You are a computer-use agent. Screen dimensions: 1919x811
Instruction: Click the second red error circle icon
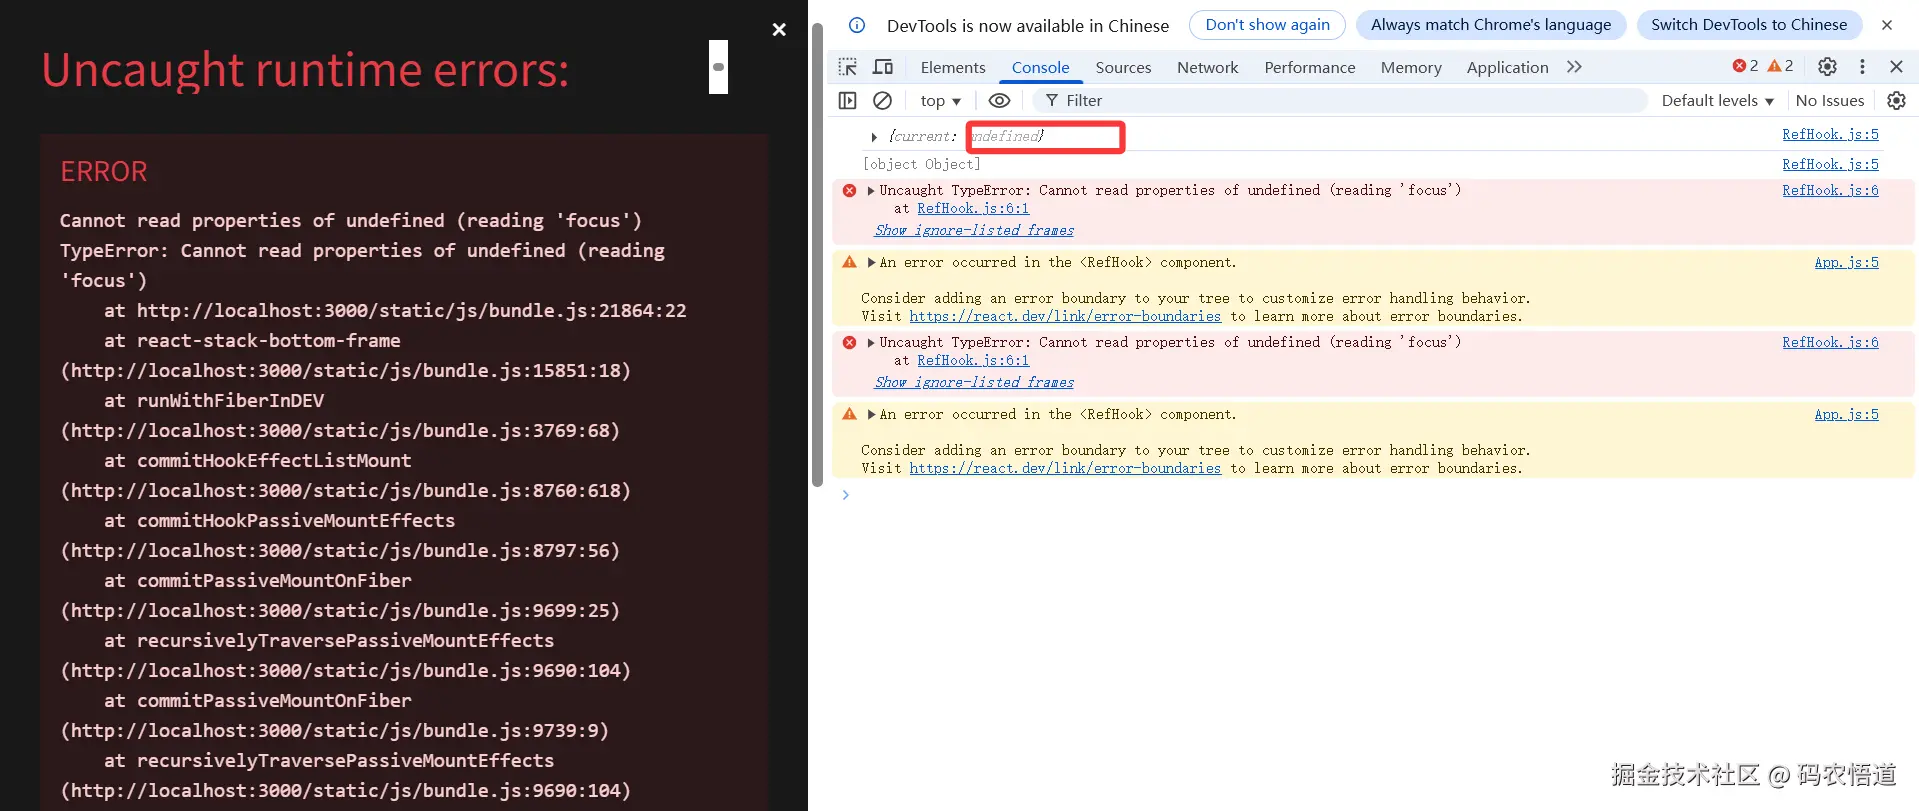[849, 342]
